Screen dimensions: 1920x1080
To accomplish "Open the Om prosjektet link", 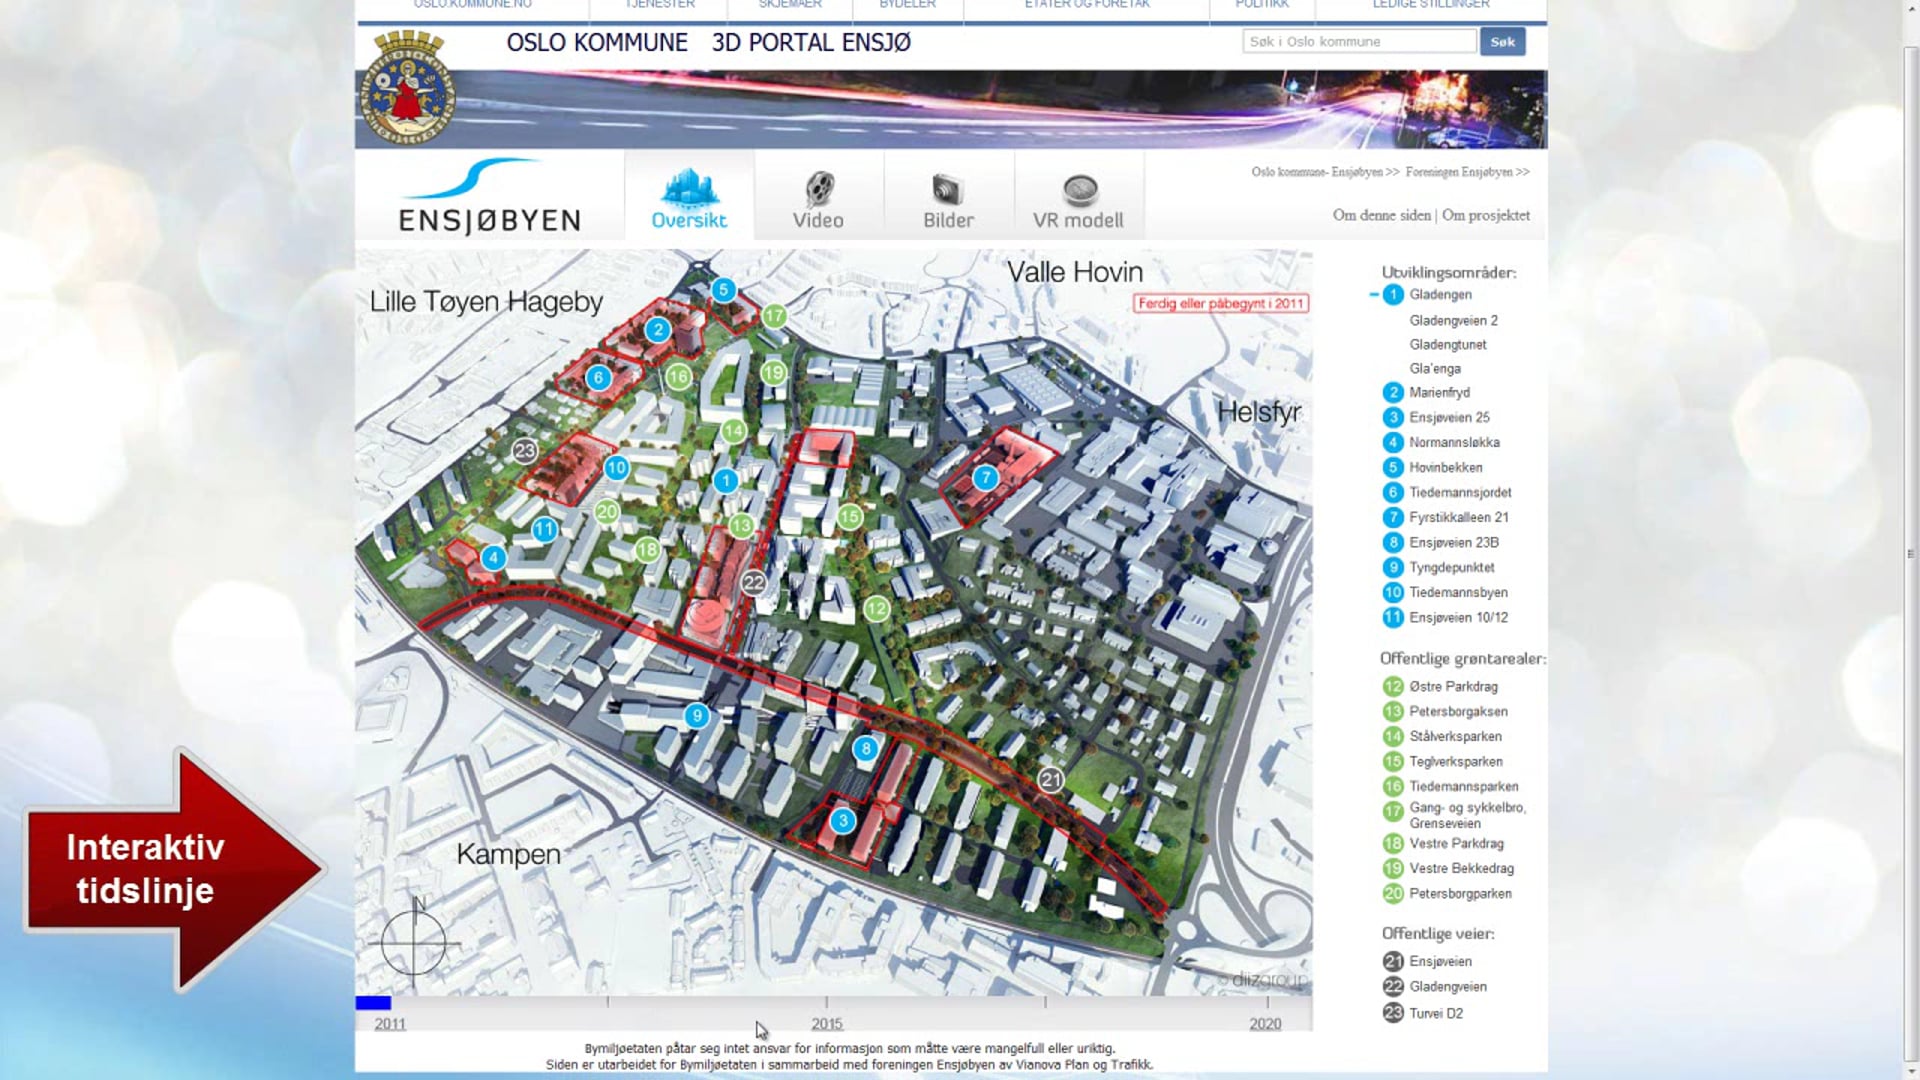I will (1486, 215).
